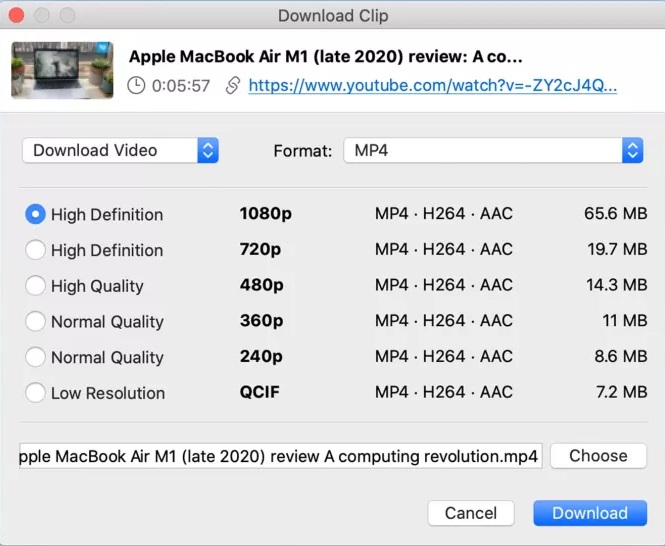Open the YouTube video URL link
This screenshot has height=546, width=665.
click(433, 86)
